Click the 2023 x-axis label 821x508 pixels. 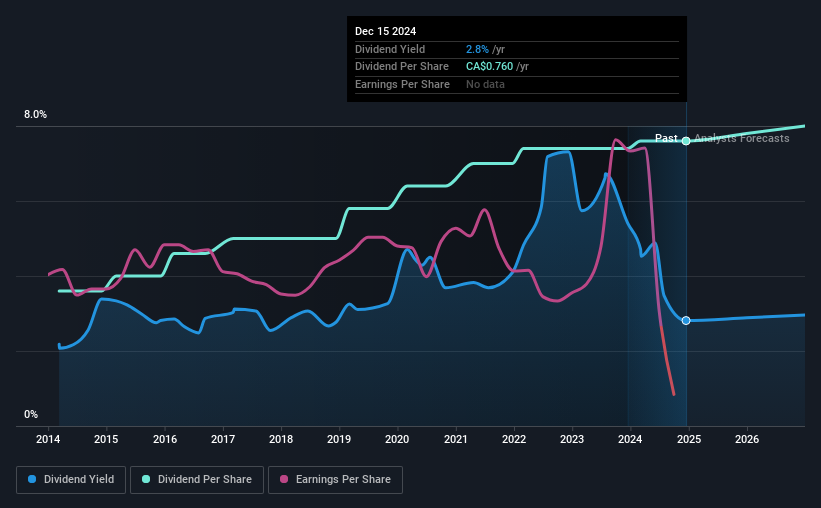572,439
